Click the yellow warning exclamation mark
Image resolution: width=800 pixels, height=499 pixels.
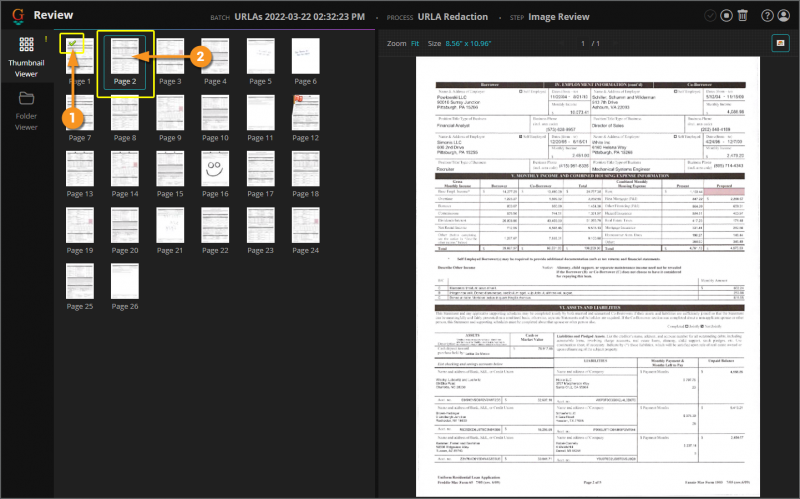tap(46, 39)
